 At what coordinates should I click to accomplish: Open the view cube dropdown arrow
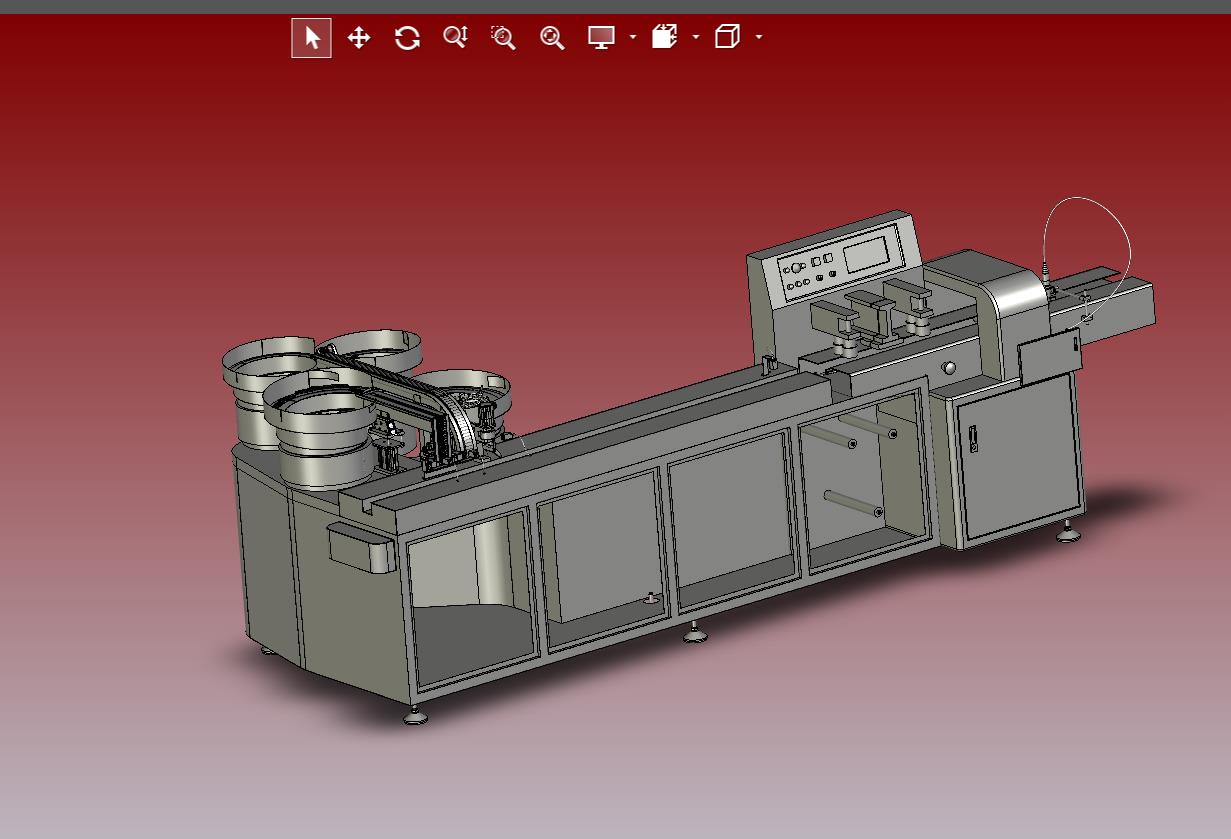coord(759,38)
